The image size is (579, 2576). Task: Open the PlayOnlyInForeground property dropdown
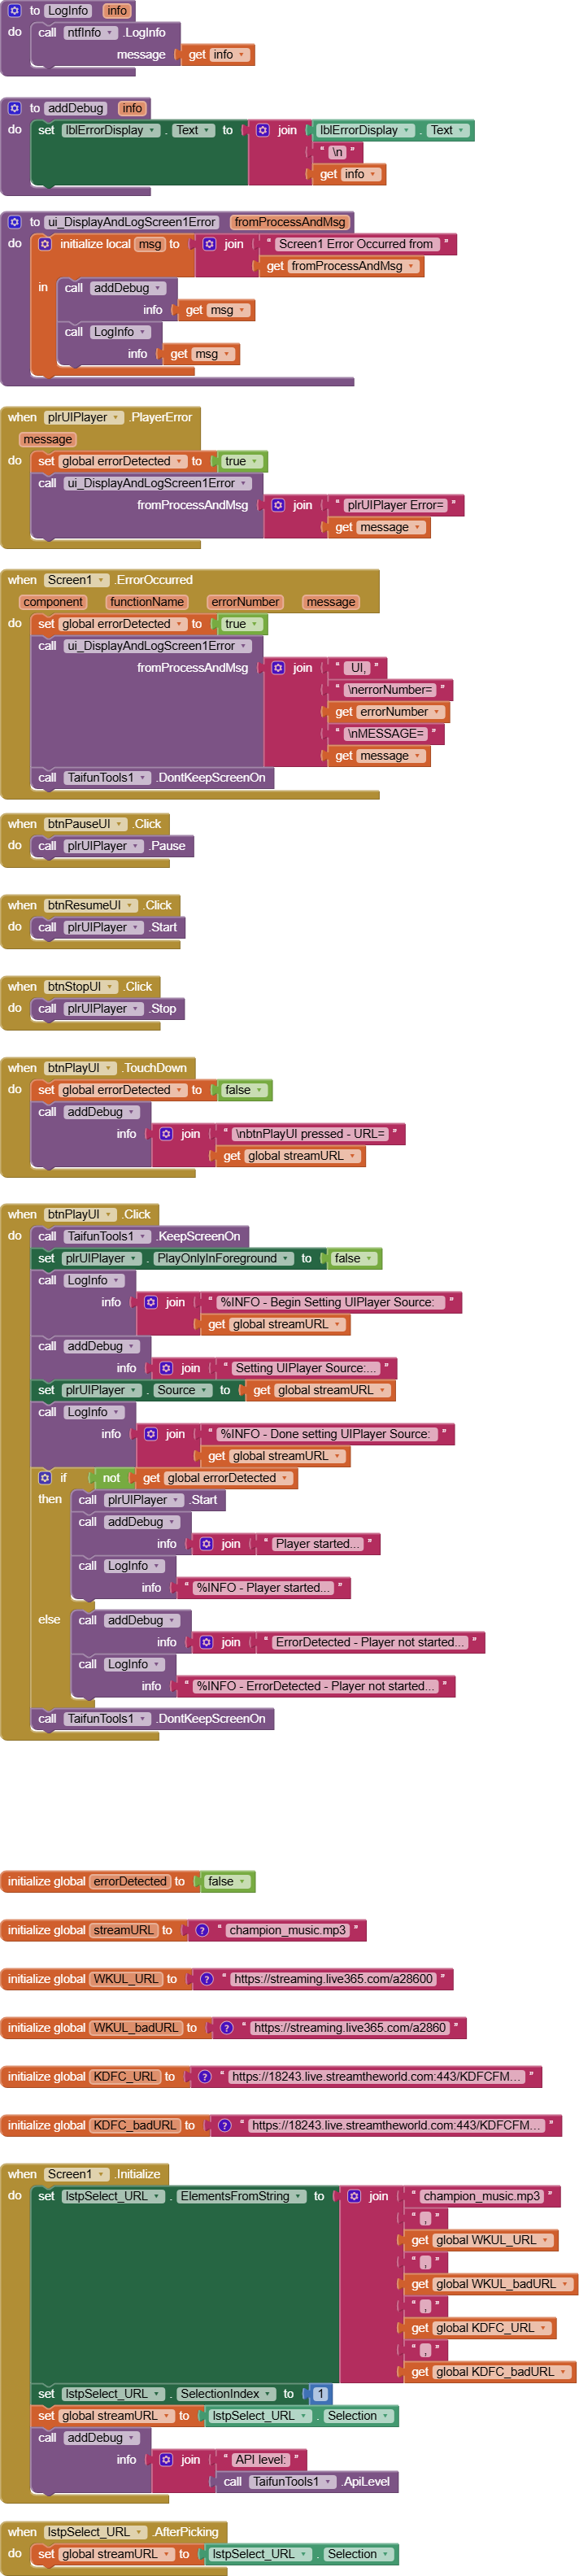click(x=223, y=1258)
